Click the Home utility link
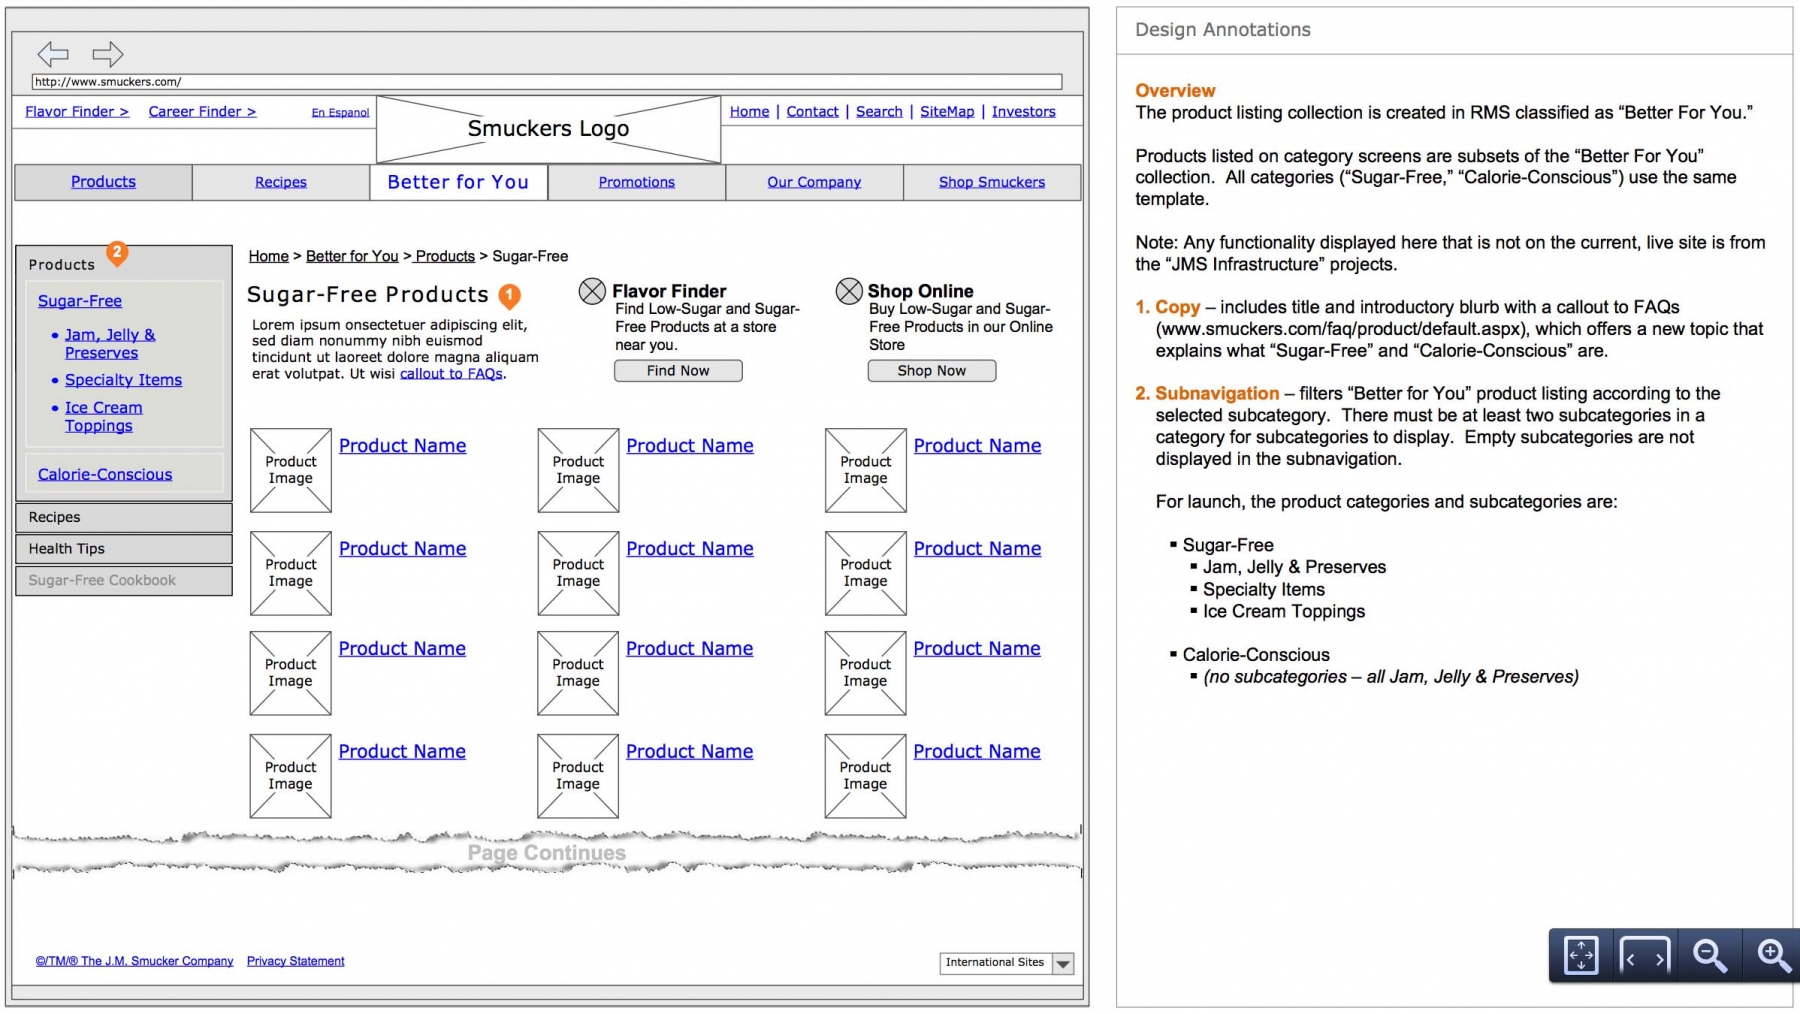The height and width of the screenshot is (1014, 1800). point(749,112)
